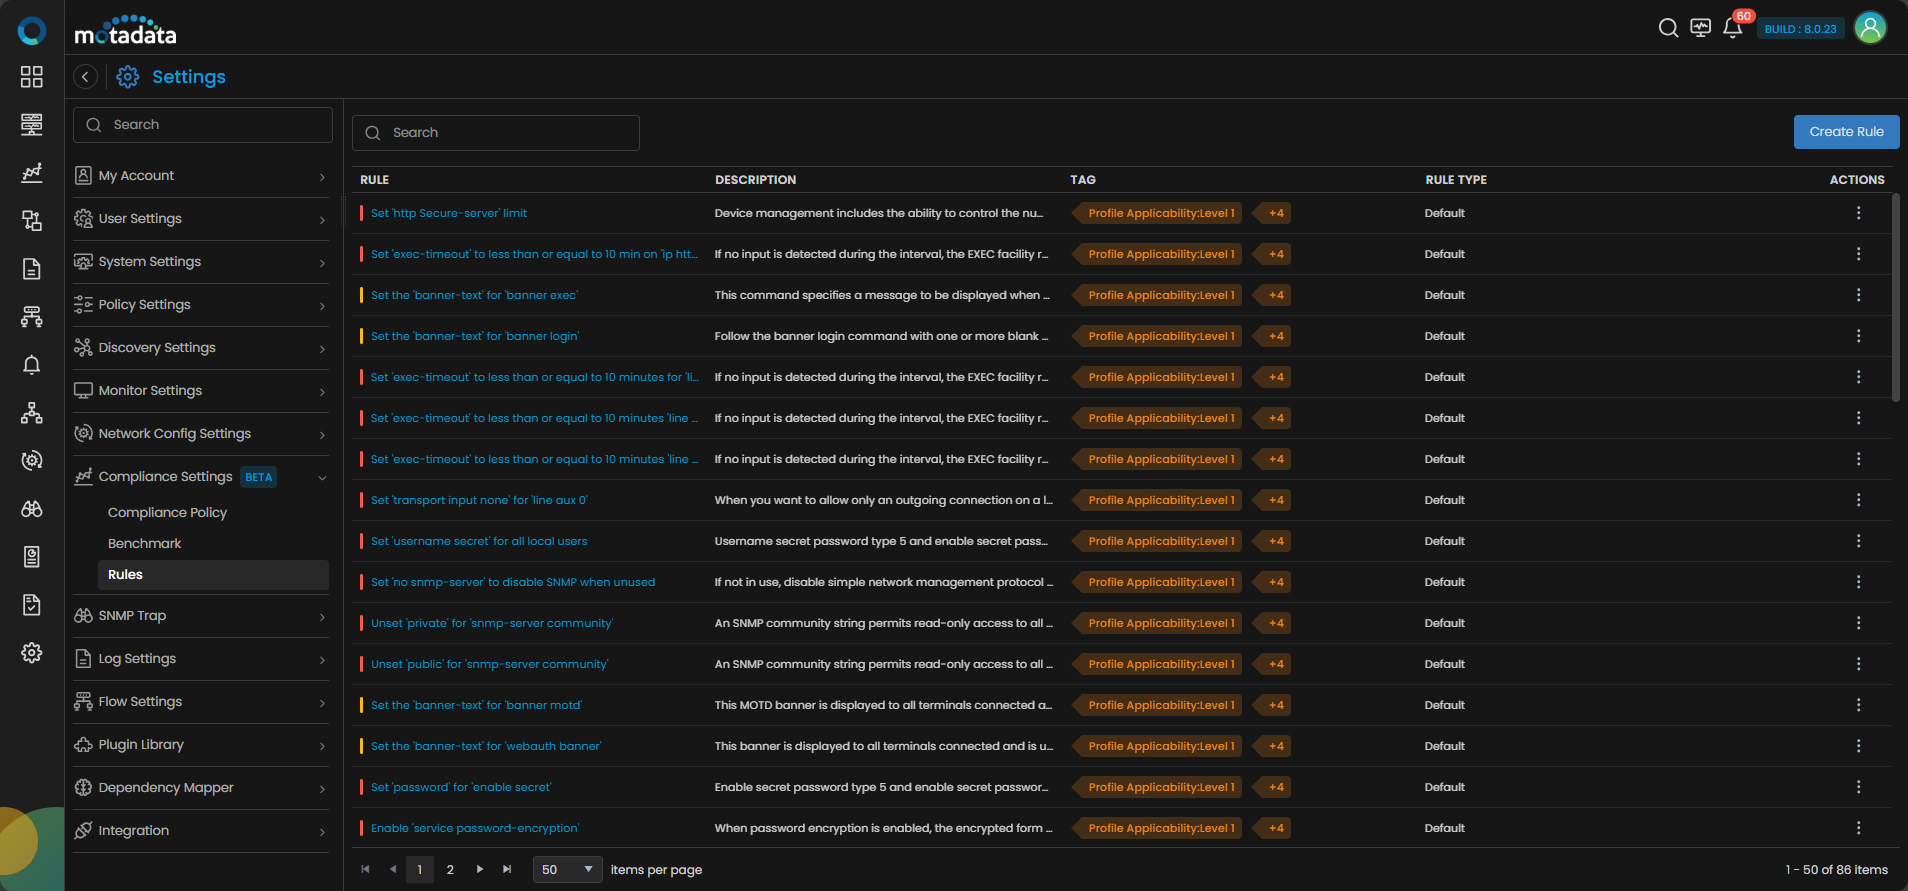This screenshot has height=891, width=1908.
Task: Focus the settings menu search field
Action: pyautogui.click(x=203, y=125)
